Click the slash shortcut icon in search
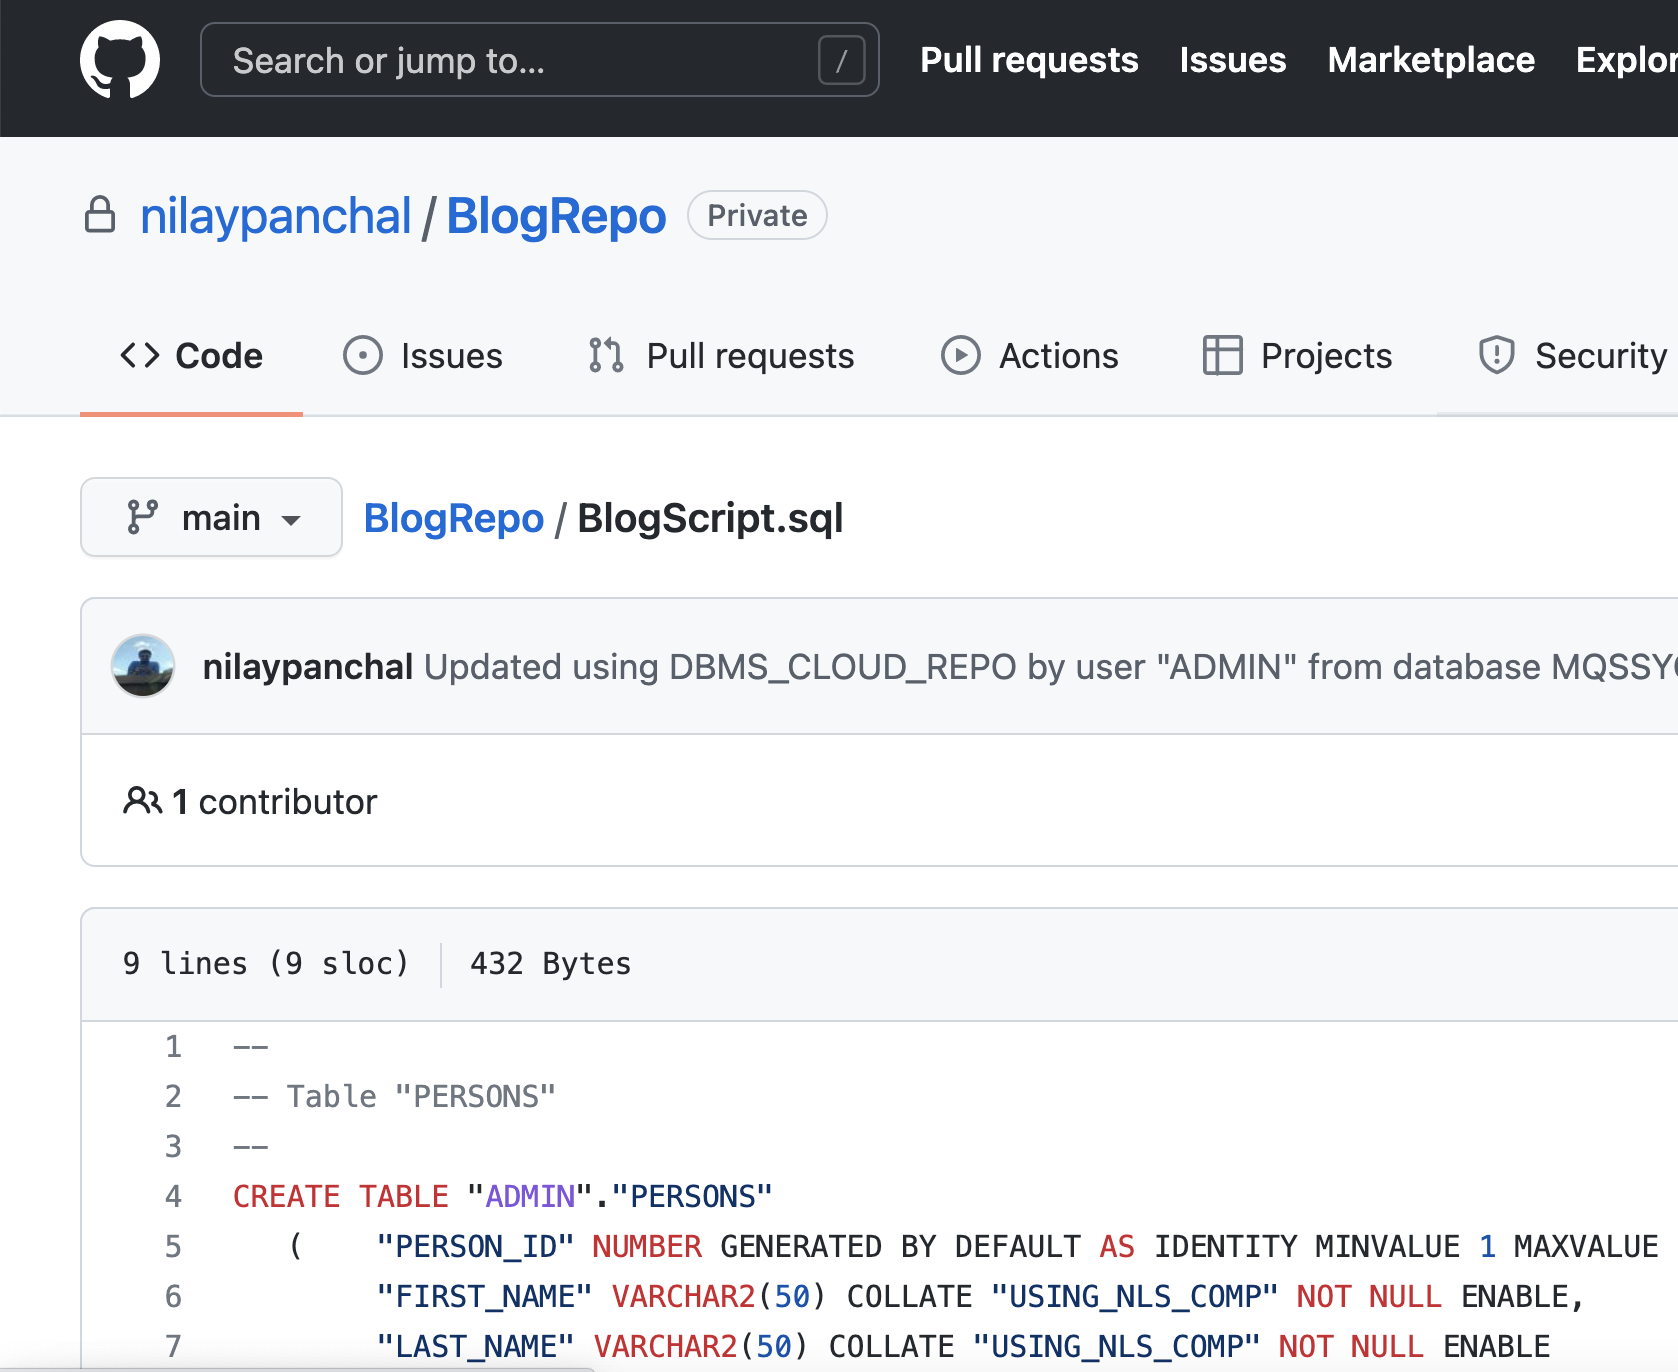Screen dimensions: 1678x1372 tap(841, 61)
